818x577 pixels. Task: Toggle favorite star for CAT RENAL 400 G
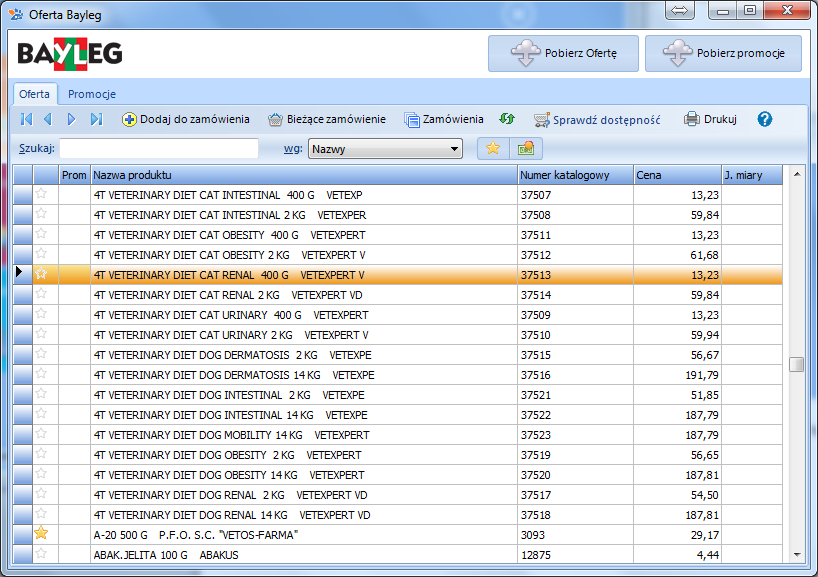click(41, 274)
